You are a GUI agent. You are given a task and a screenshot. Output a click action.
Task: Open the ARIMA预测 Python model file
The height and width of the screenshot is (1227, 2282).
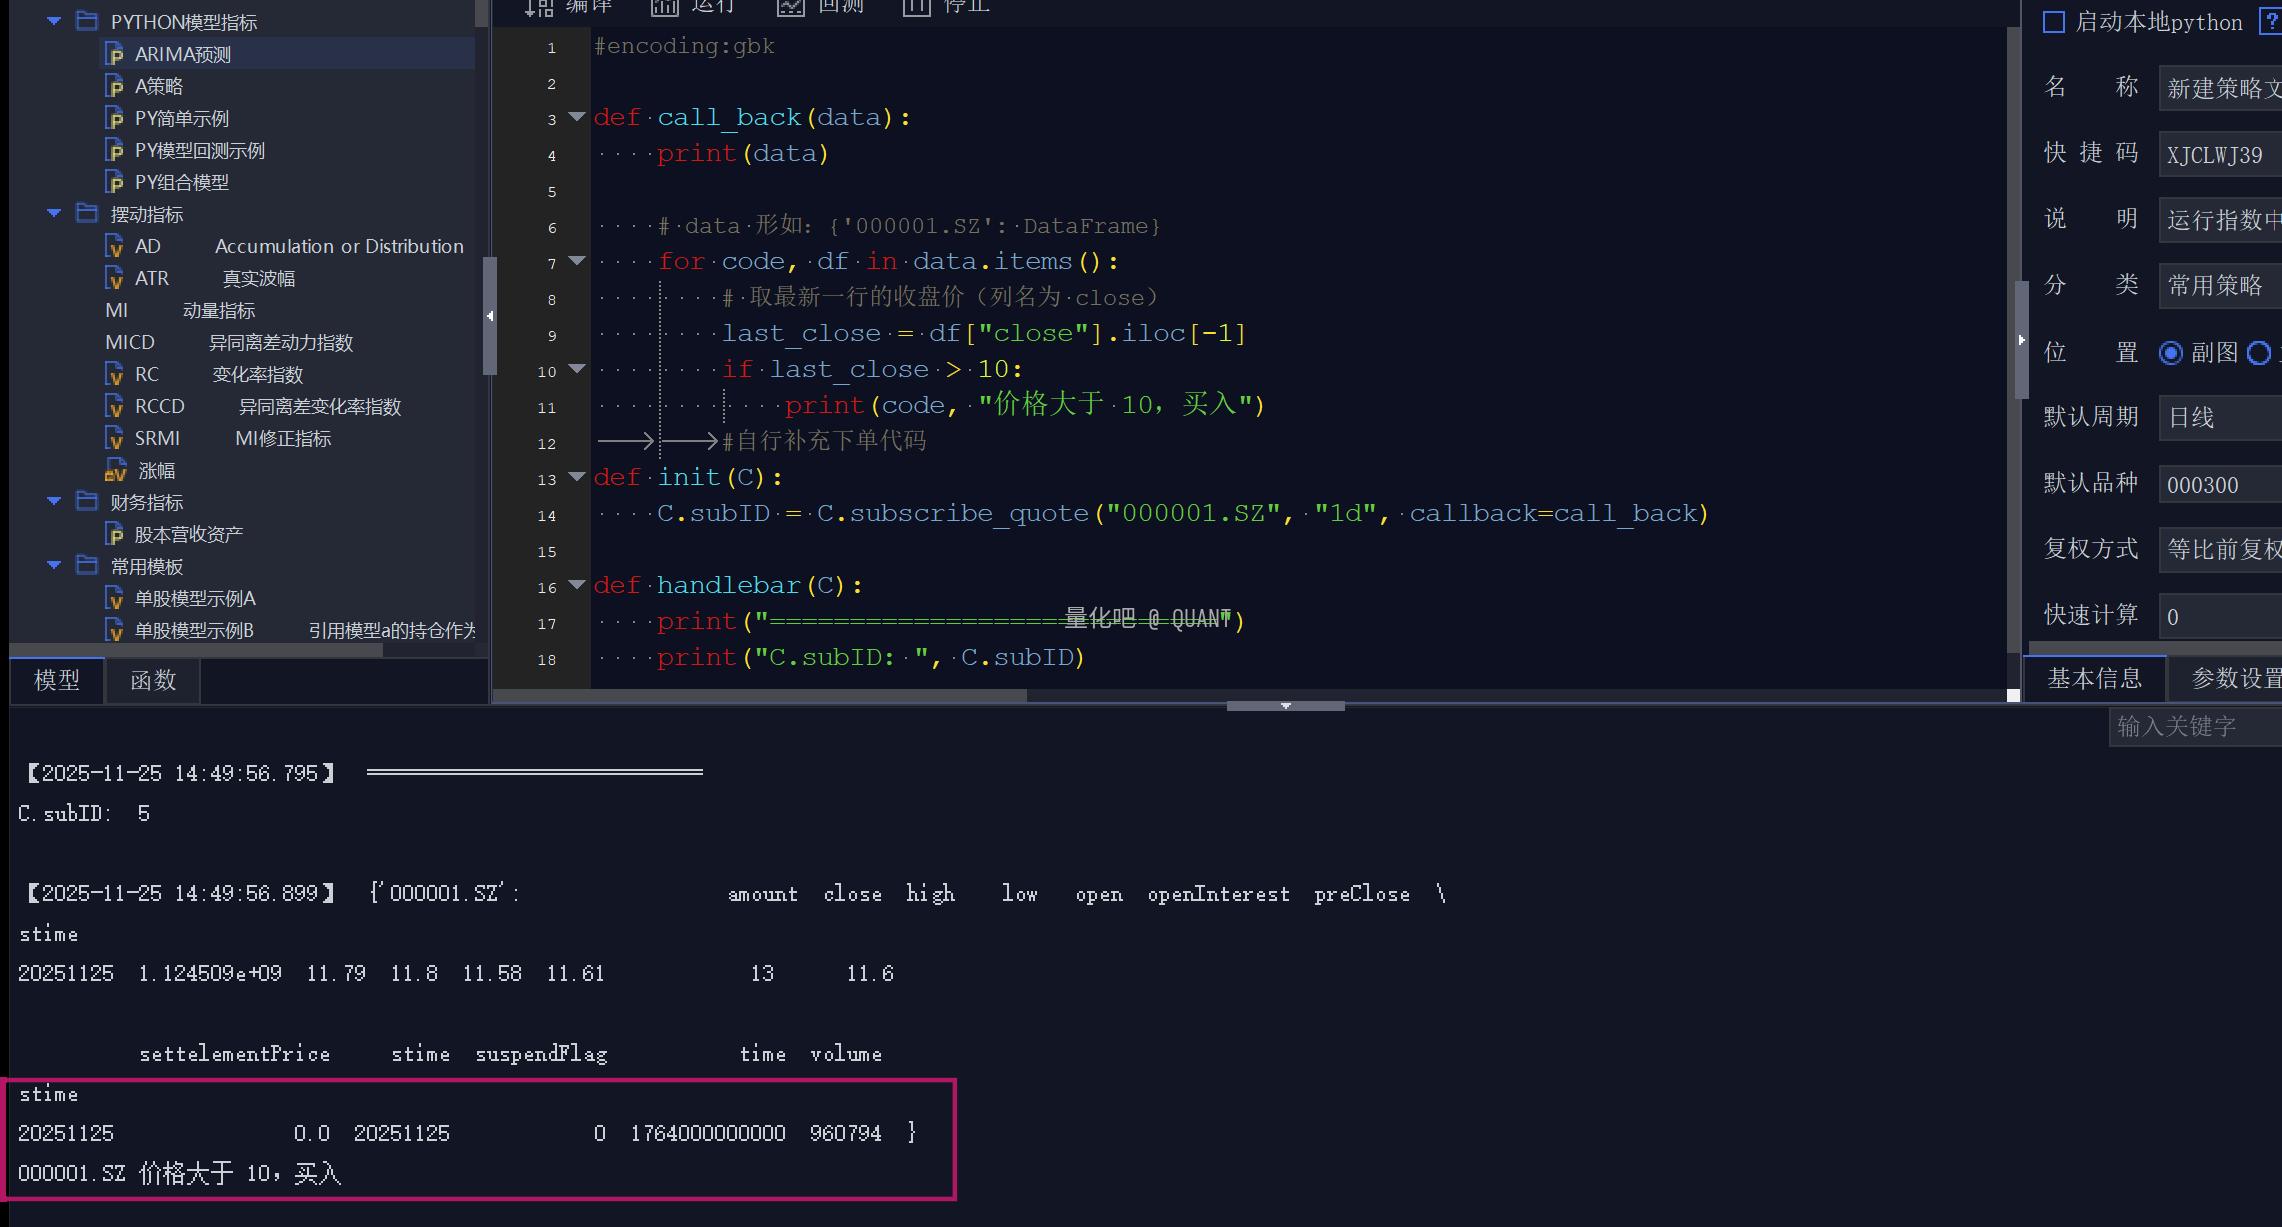(182, 54)
